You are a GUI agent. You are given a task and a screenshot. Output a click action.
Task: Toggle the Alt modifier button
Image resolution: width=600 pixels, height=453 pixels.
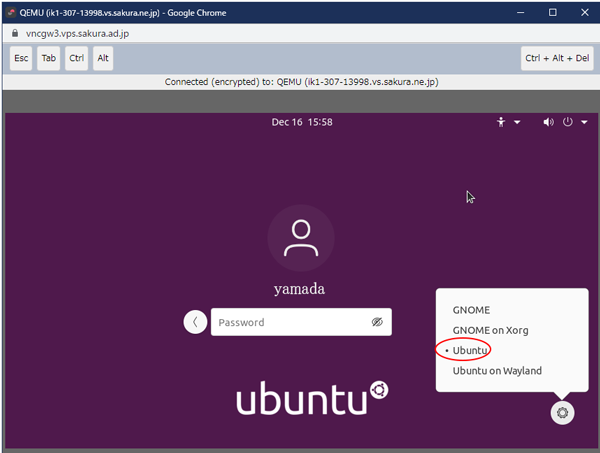click(103, 58)
